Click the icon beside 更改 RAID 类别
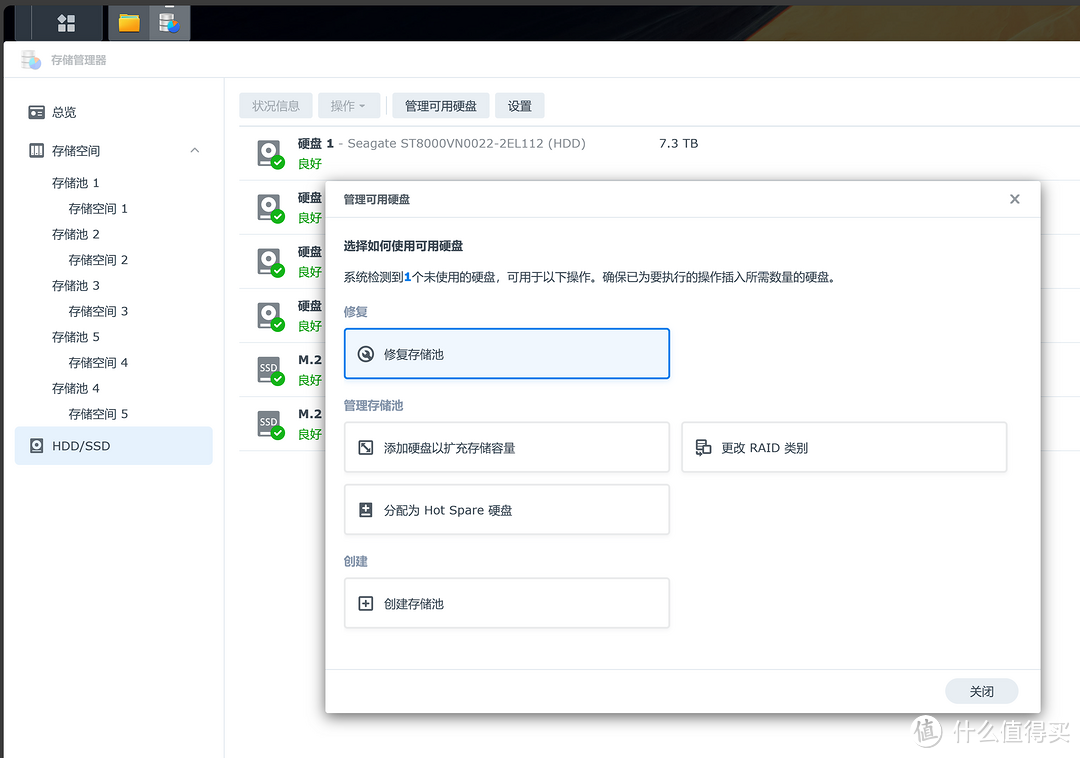 703,448
